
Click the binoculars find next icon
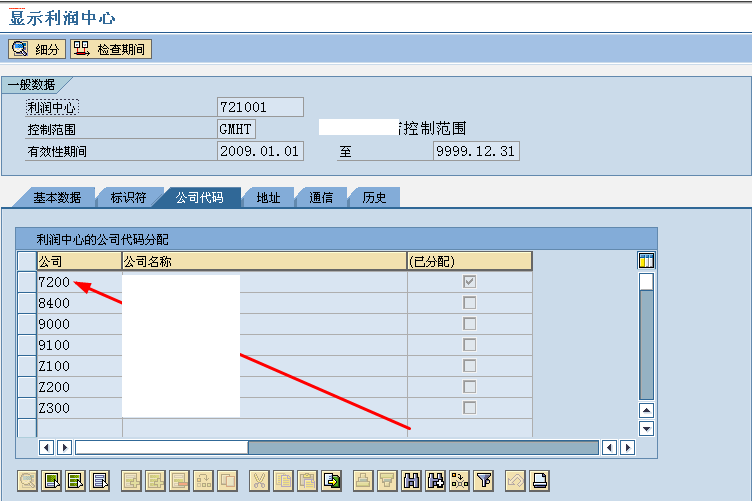point(435,480)
